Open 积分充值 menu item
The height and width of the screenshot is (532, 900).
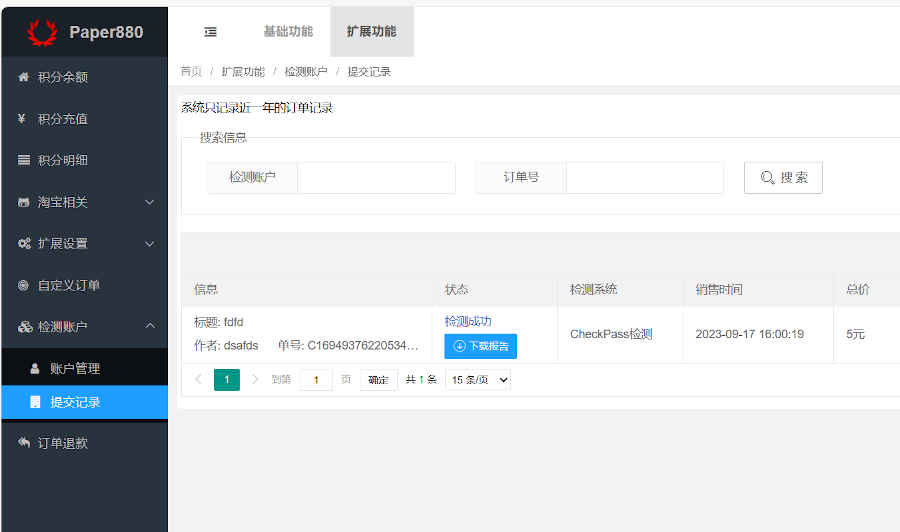click(84, 119)
